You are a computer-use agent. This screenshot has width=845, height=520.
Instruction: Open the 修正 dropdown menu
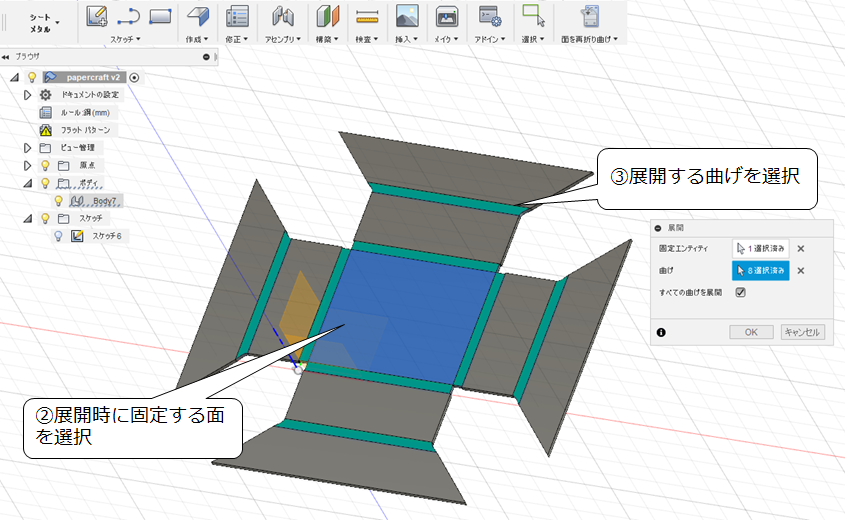[237, 39]
